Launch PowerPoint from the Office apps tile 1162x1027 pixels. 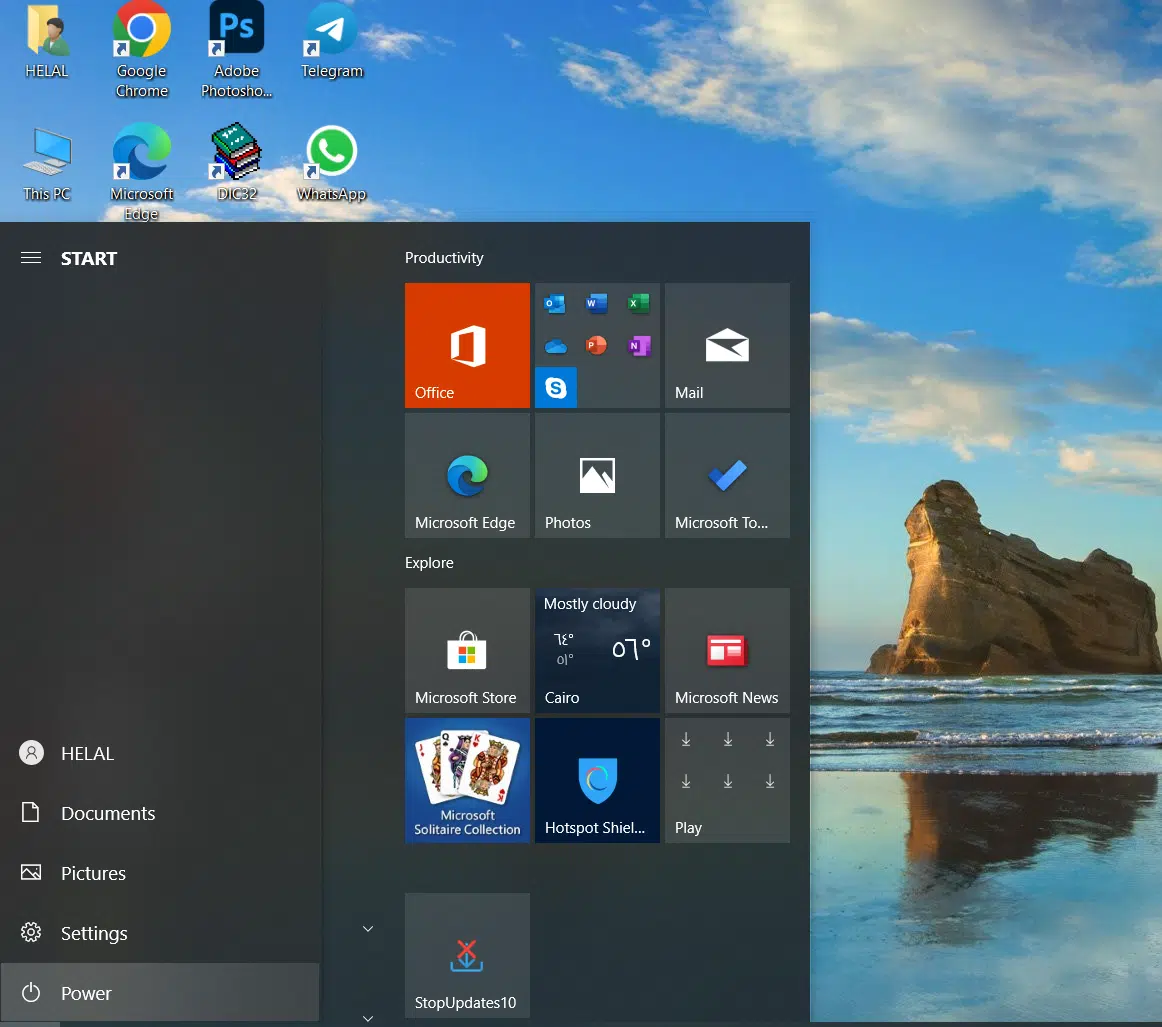click(x=597, y=345)
